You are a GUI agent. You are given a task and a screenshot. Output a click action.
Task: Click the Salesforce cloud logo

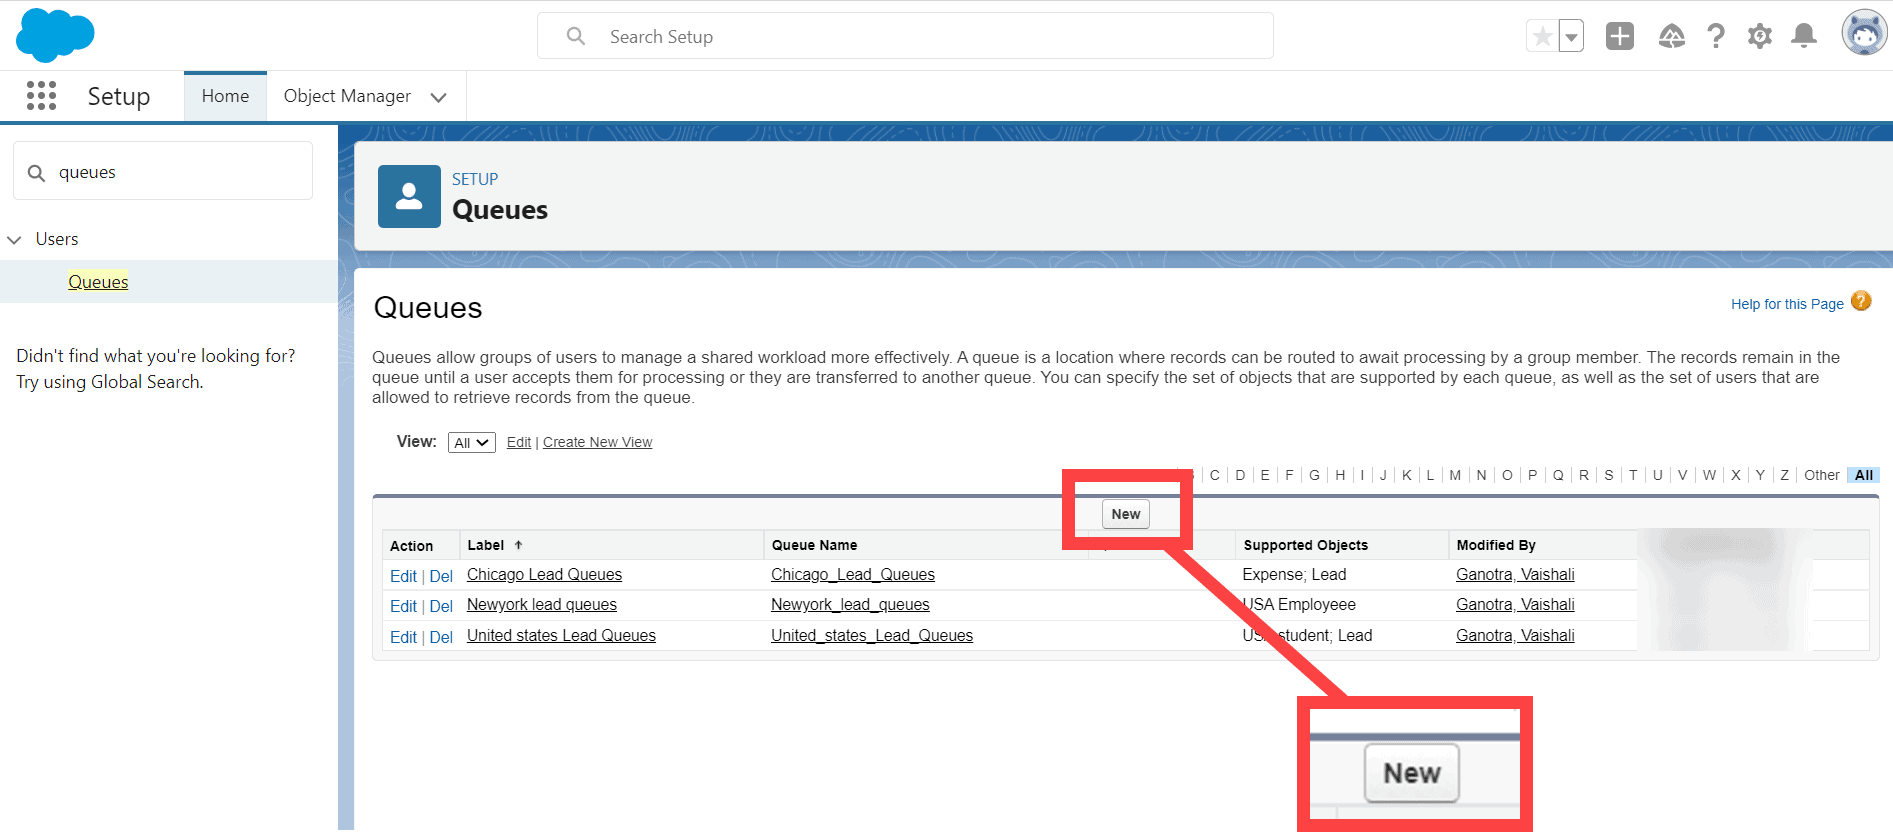coord(55,35)
